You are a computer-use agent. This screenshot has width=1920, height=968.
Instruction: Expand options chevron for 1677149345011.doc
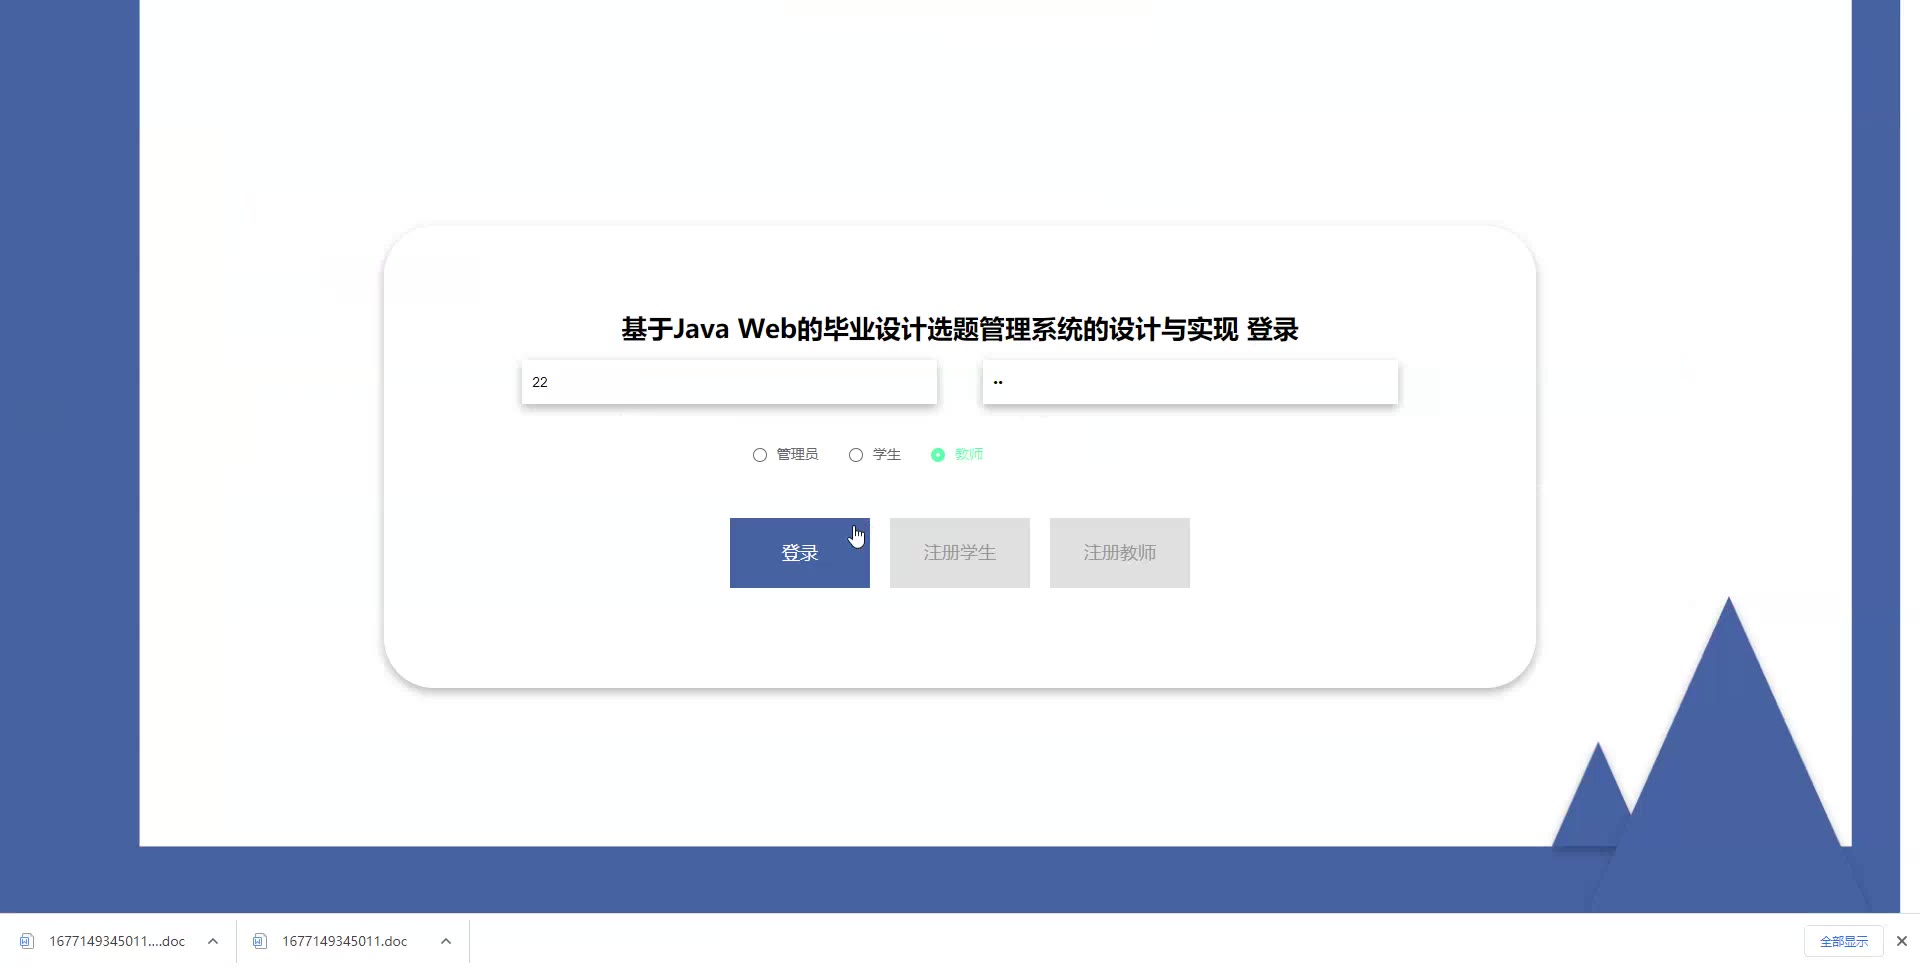[x=446, y=941]
